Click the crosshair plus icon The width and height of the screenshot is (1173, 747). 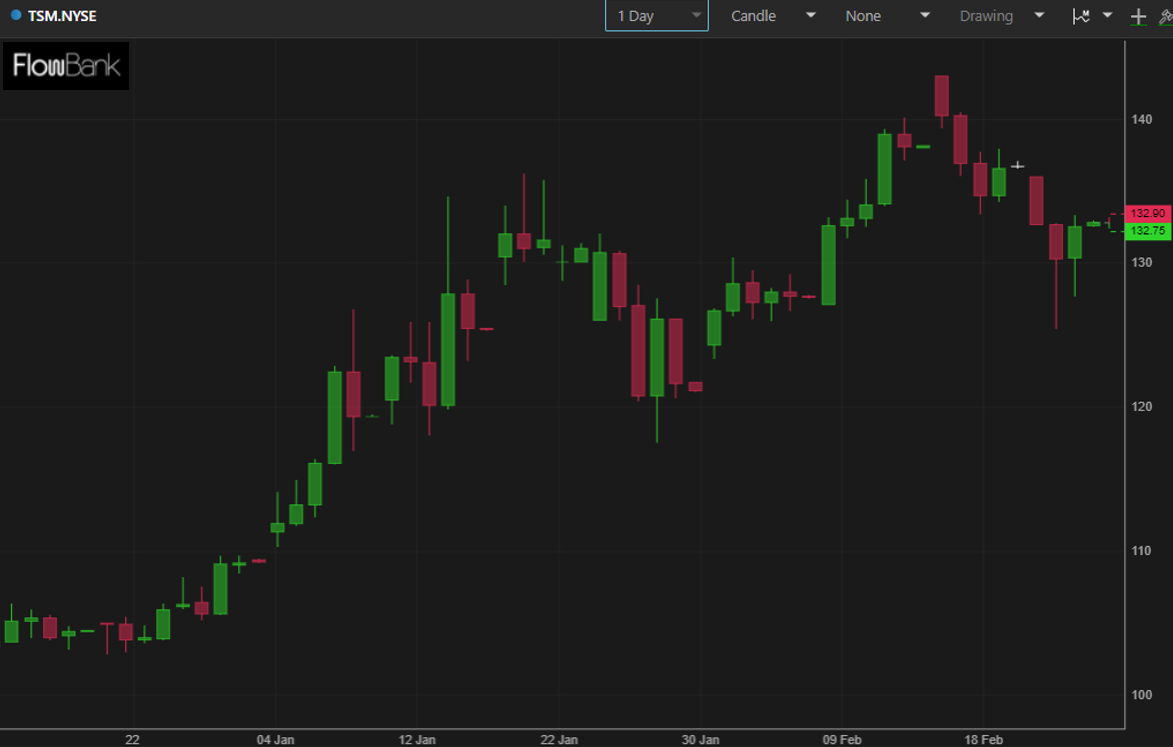[1138, 16]
